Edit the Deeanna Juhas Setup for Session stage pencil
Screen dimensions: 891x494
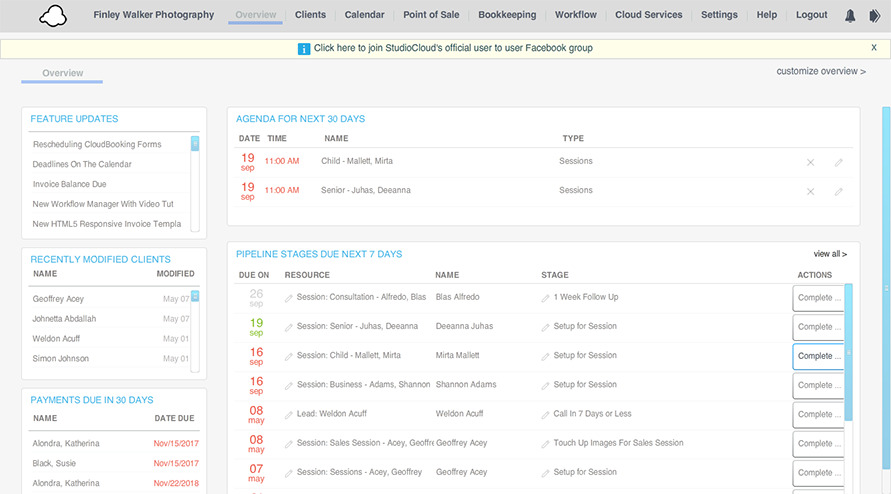(x=546, y=327)
